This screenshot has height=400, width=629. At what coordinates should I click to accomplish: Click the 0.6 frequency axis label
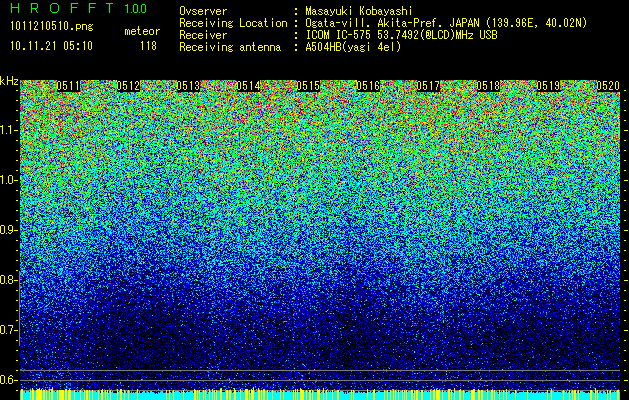(8, 380)
